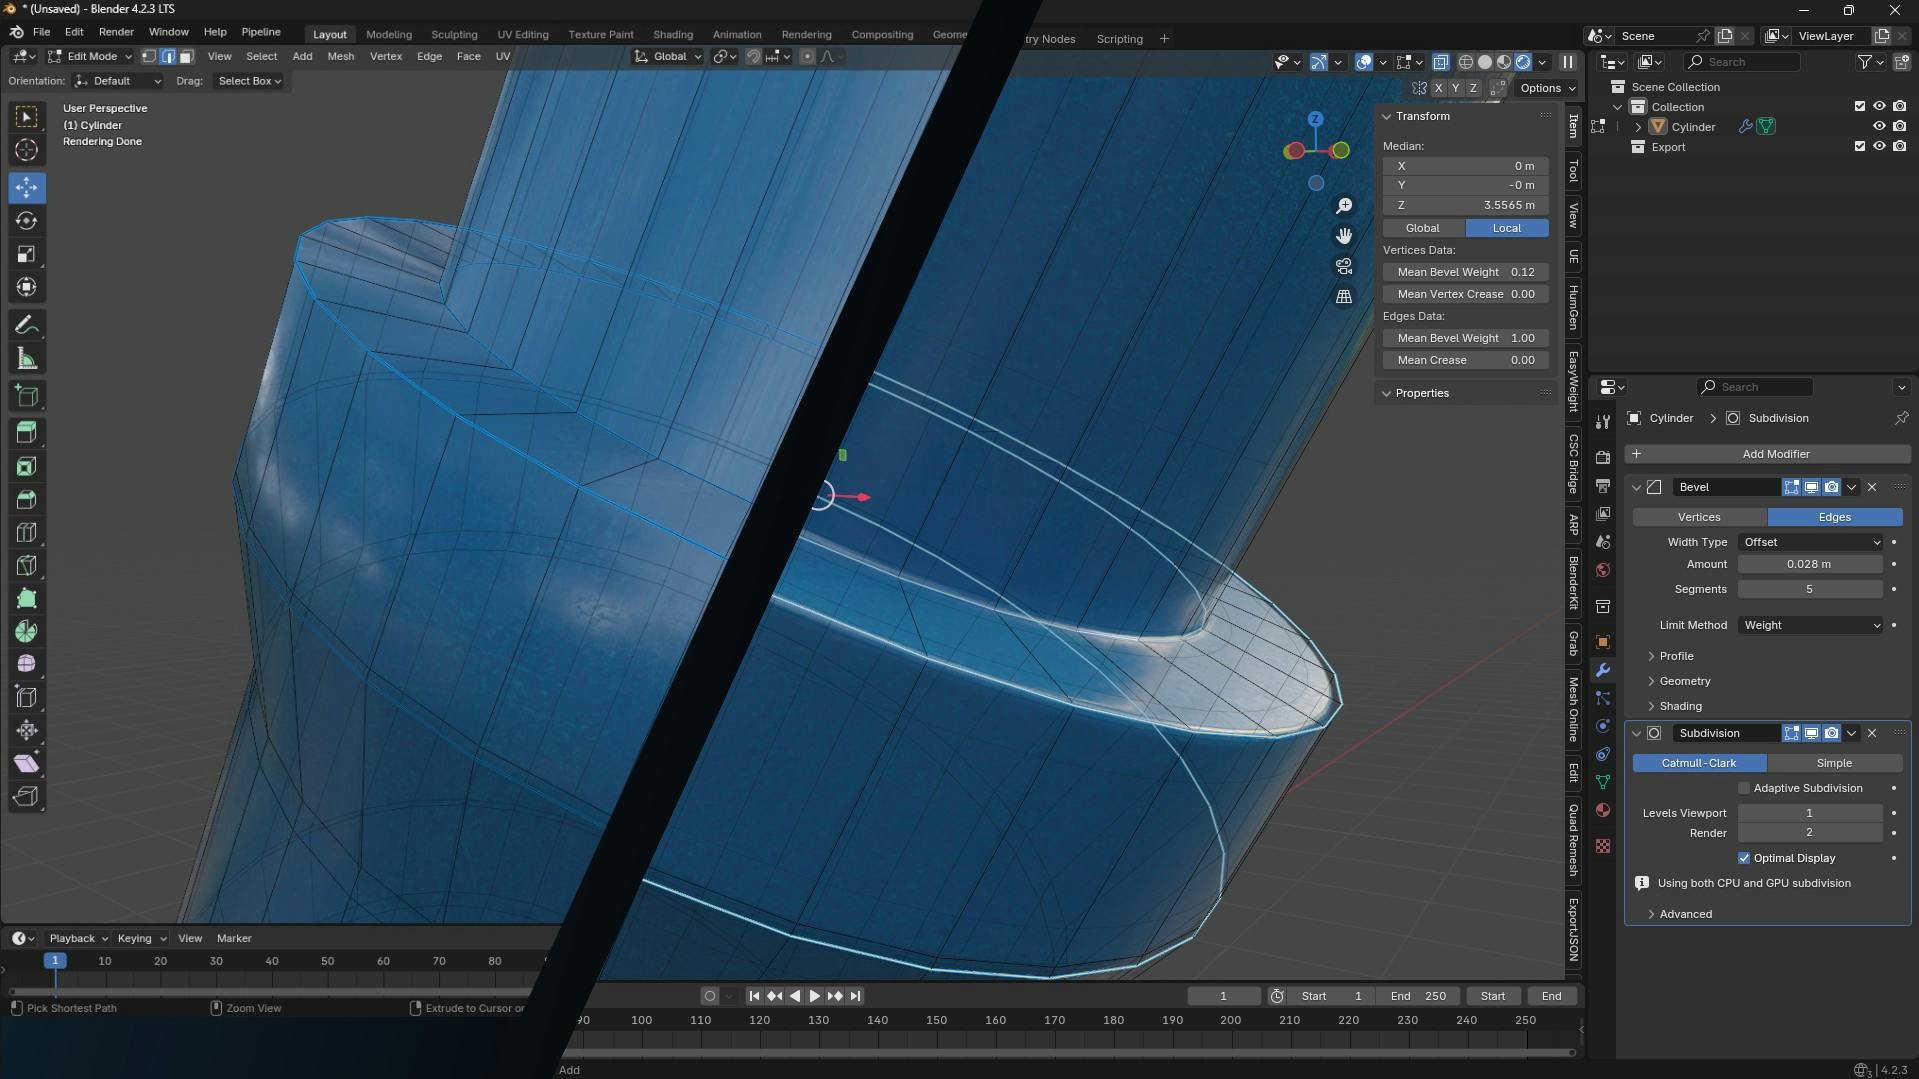This screenshot has width=1919, height=1079.
Task: Toggle Bevel modifier realtime viewport display
Action: [x=1811, y=487]
